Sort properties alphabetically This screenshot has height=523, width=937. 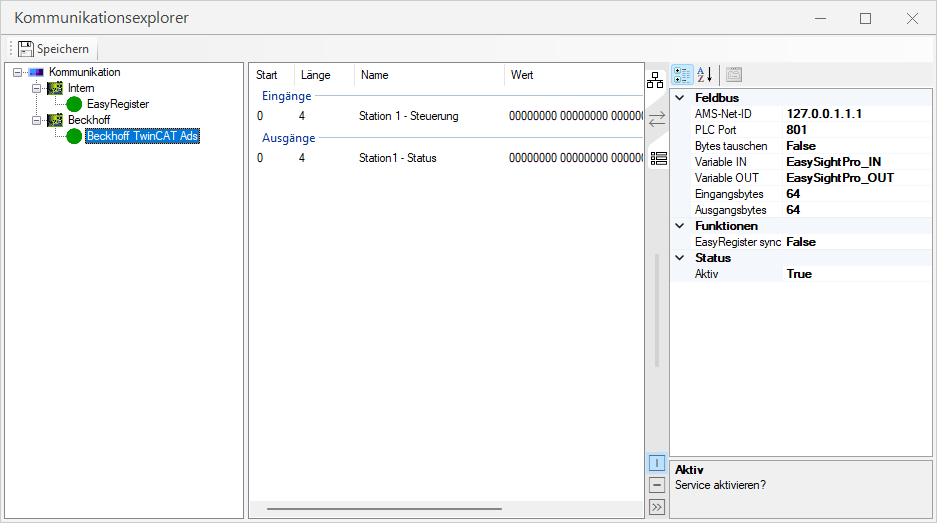(704, 74)
